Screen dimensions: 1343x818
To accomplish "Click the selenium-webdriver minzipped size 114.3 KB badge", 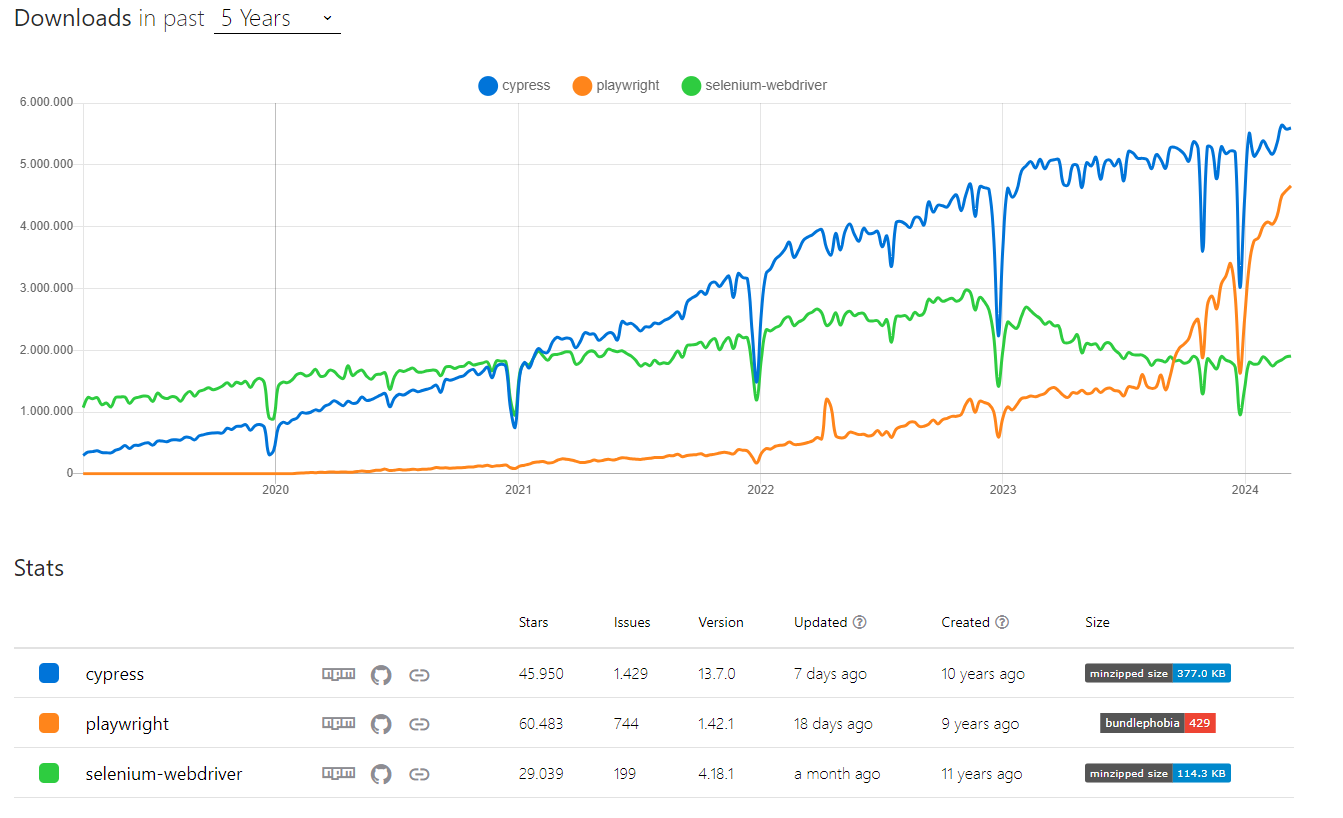I will click(x=1157, y=773).
